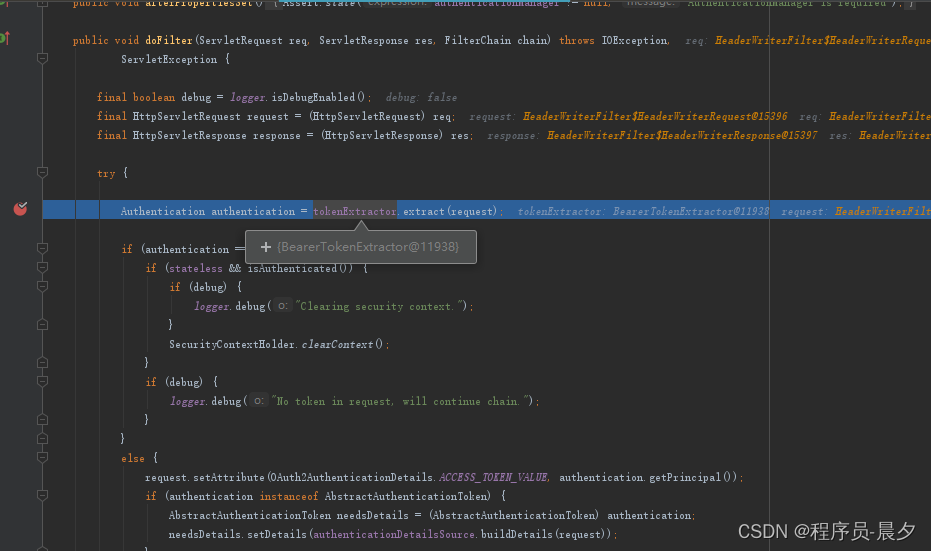Screen dimensions: 931x551
Task: Collapse the doFilter method using its gutter fold marker
Action: click(x=42, y=58)
